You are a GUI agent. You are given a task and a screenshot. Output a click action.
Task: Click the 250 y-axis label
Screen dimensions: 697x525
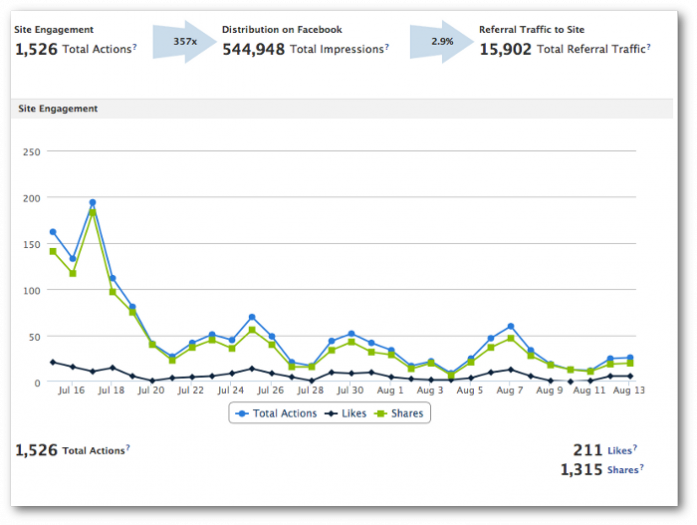[x=32, y=152]
